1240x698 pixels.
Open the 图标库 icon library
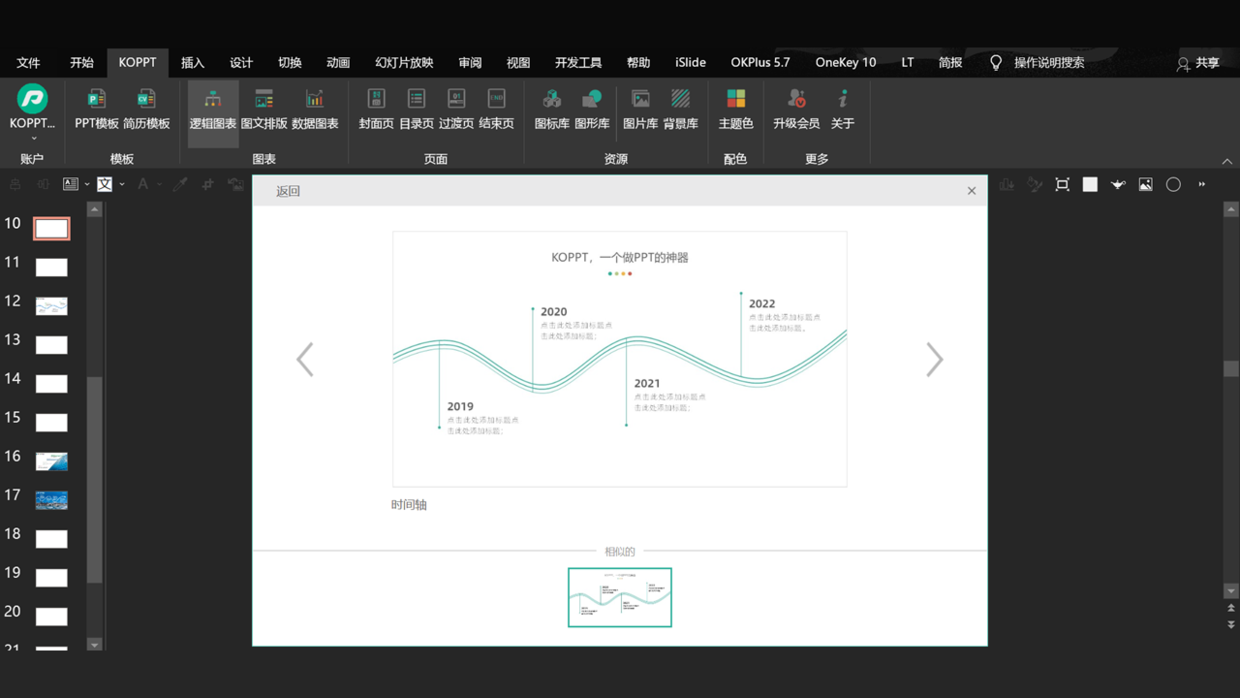coord(551,109)
